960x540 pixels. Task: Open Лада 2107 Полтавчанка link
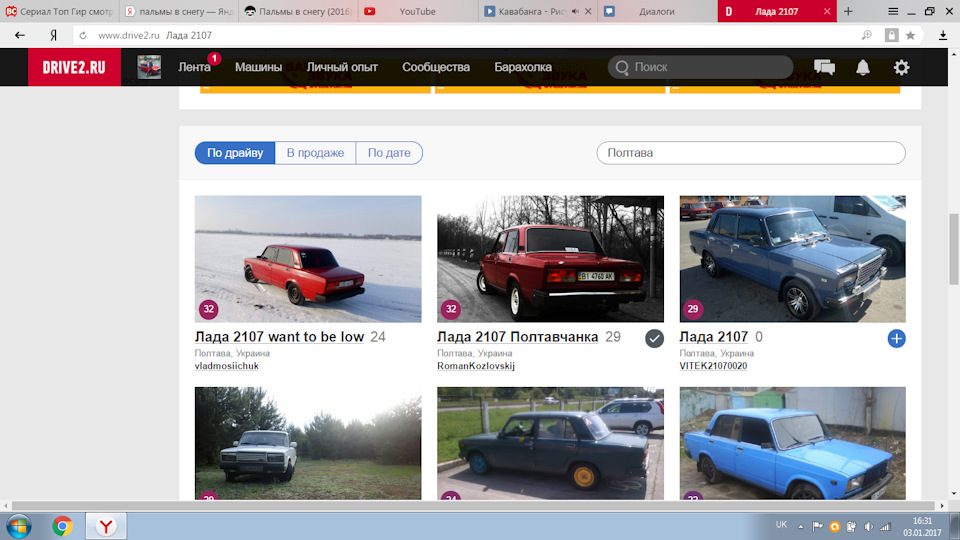(517, 337)
